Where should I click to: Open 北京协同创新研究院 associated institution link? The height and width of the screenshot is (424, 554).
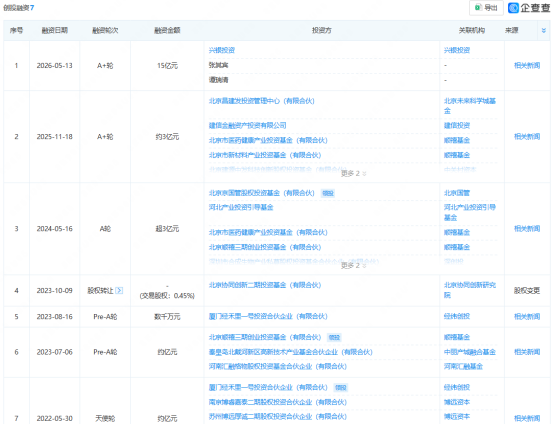pos(470,290)
